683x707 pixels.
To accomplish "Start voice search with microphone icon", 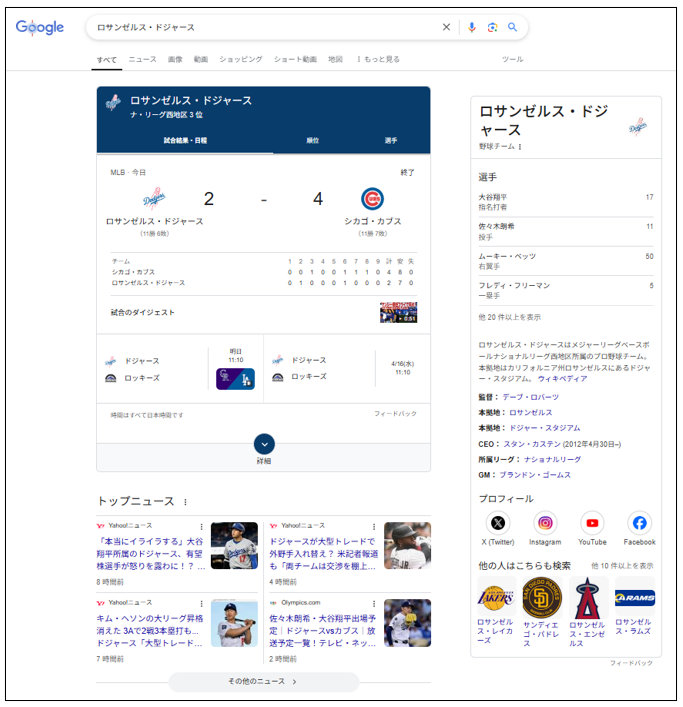I will pyautogui.click(x=472, y=27).
